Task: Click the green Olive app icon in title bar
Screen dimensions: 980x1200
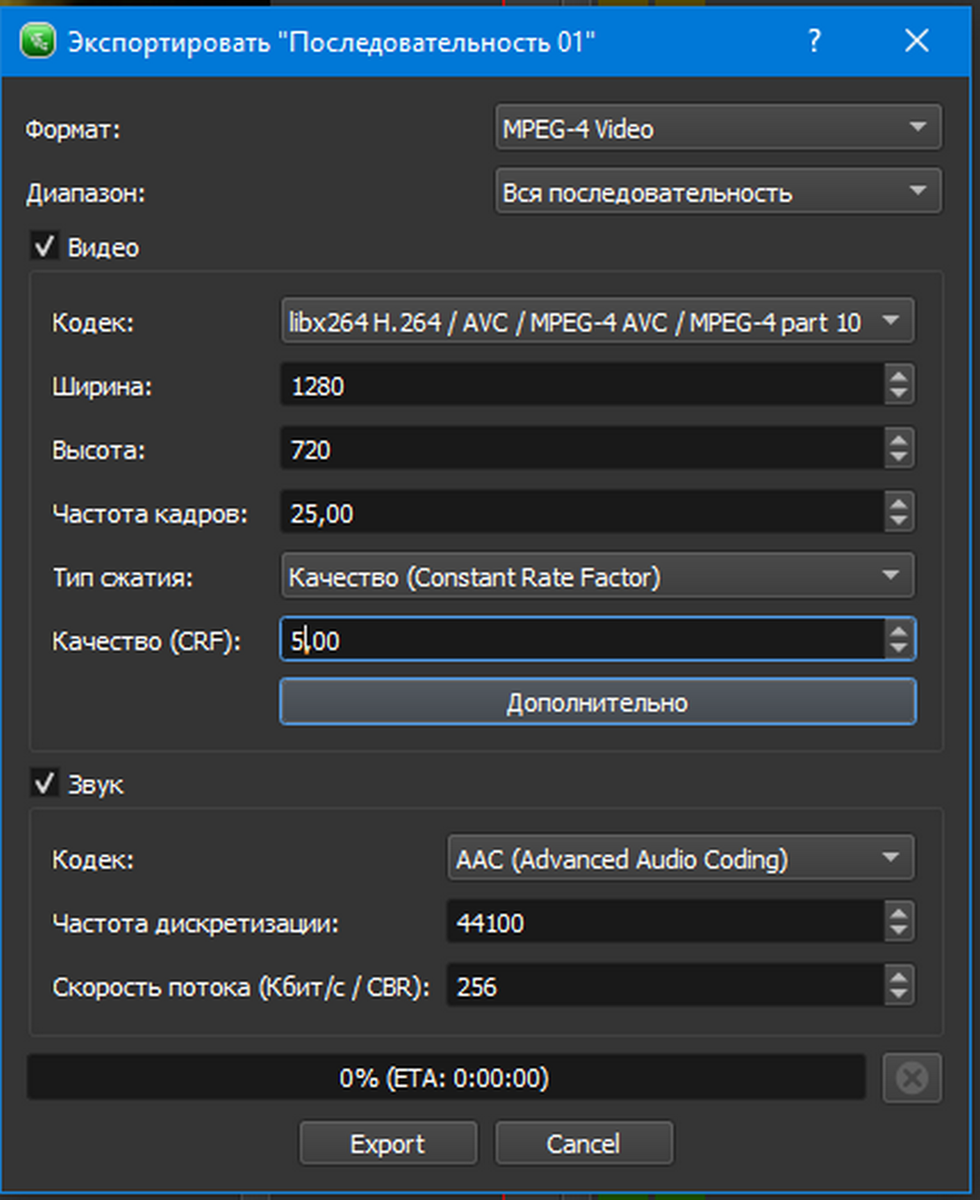Action: [38, 41]
